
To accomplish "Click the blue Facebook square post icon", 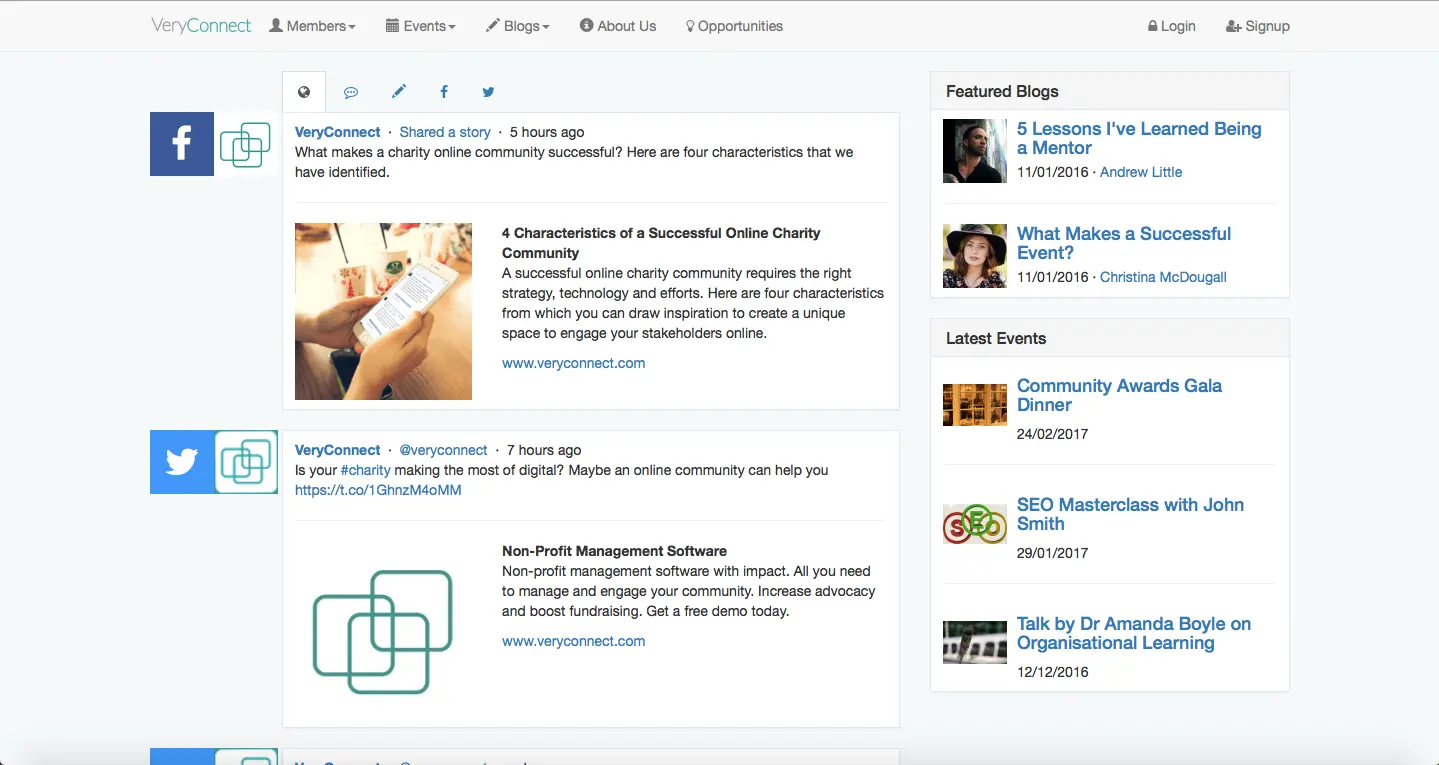I will [x=182, y=144].
